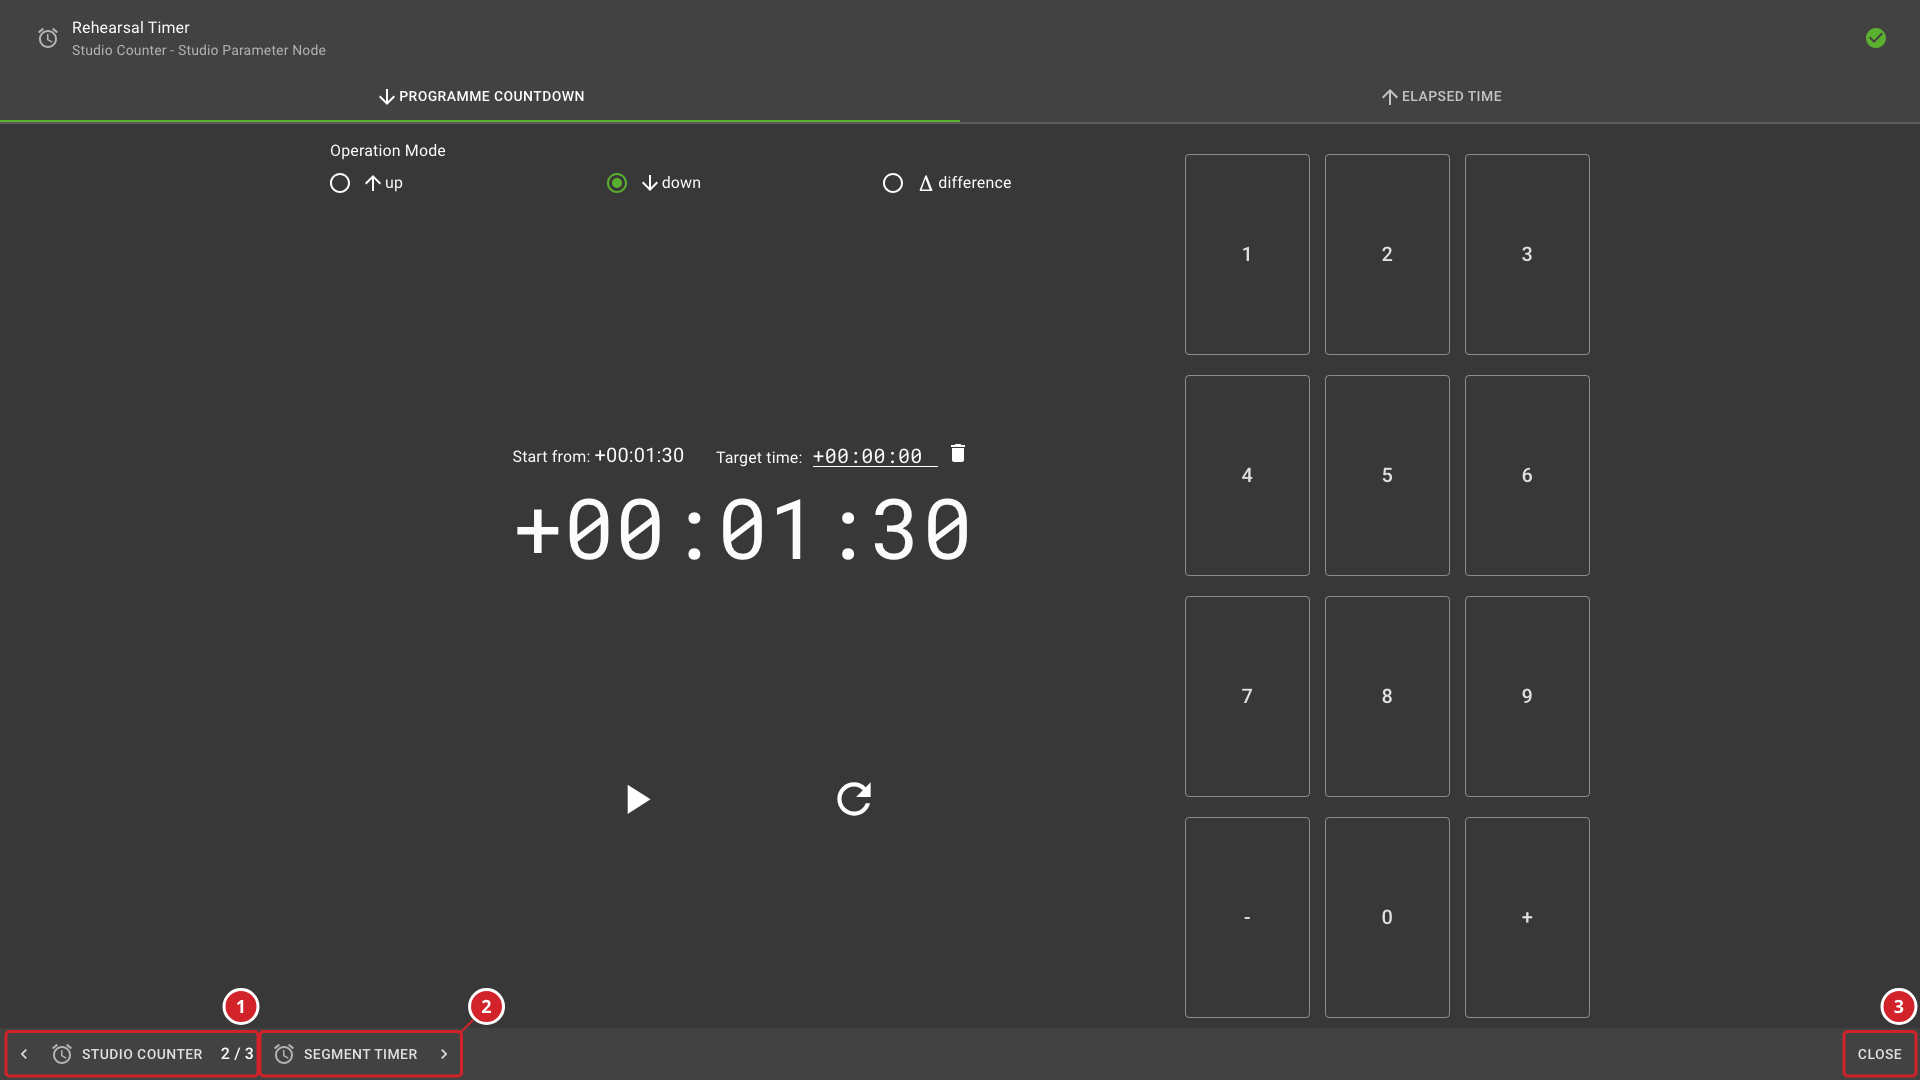
Task: Click the minus keypad button
Action: click(1247, 917)
